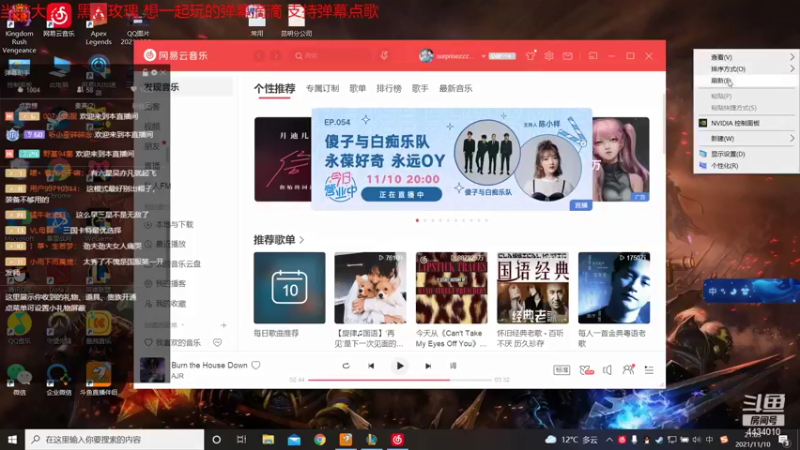
Task: Open File Explorer from the taskbar
Action: point(268,439)
